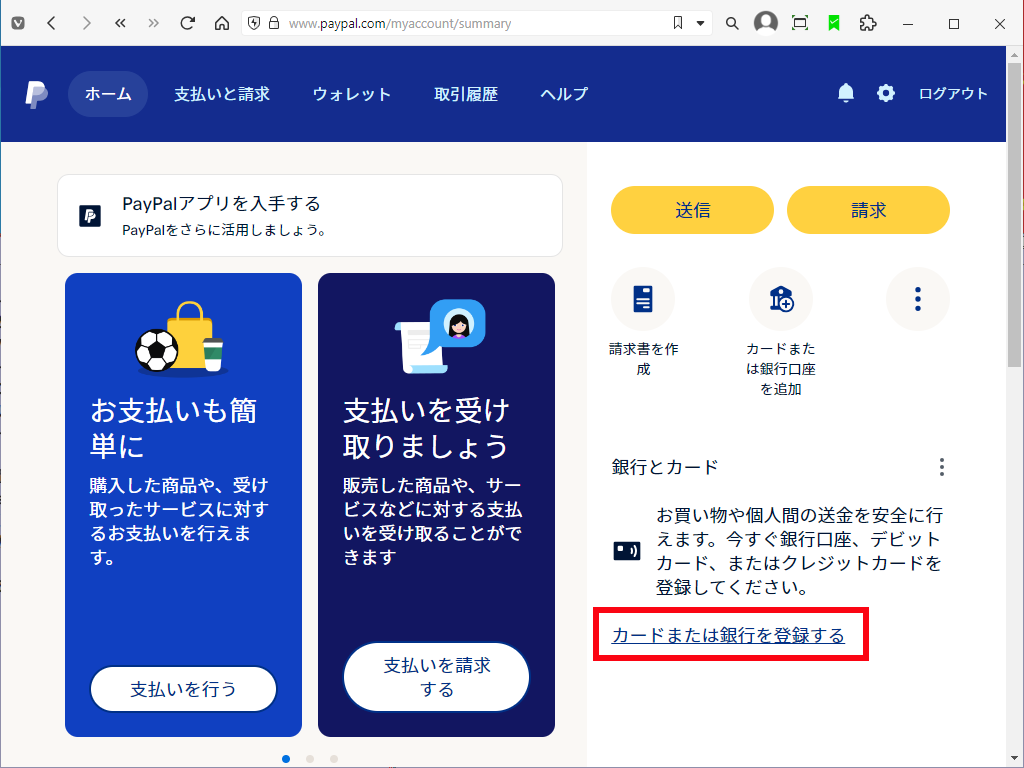
Task: Click the 支払いを行う button
Action: point(184,689)
